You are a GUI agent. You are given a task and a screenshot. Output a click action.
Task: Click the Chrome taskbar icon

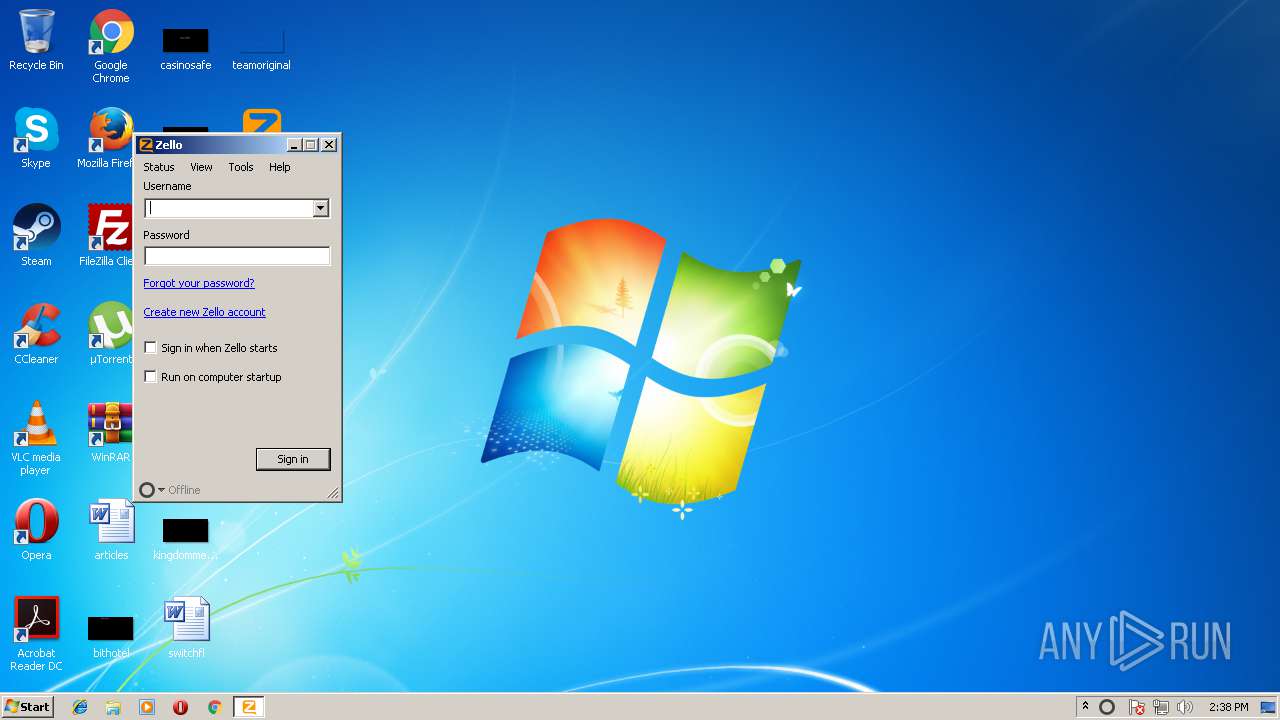click(x=214, y=707)
